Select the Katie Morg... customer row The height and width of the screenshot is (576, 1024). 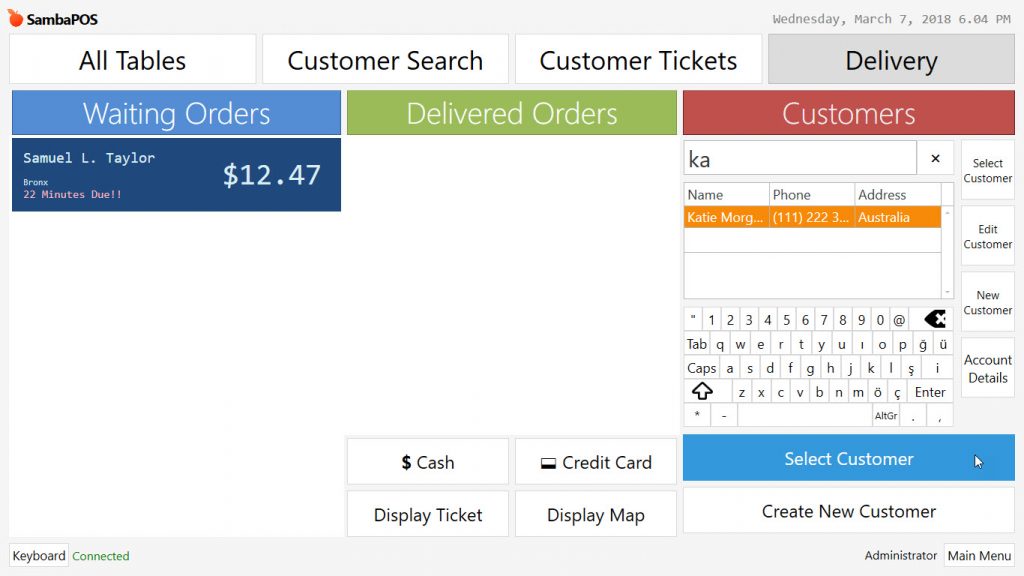point(812,217)
